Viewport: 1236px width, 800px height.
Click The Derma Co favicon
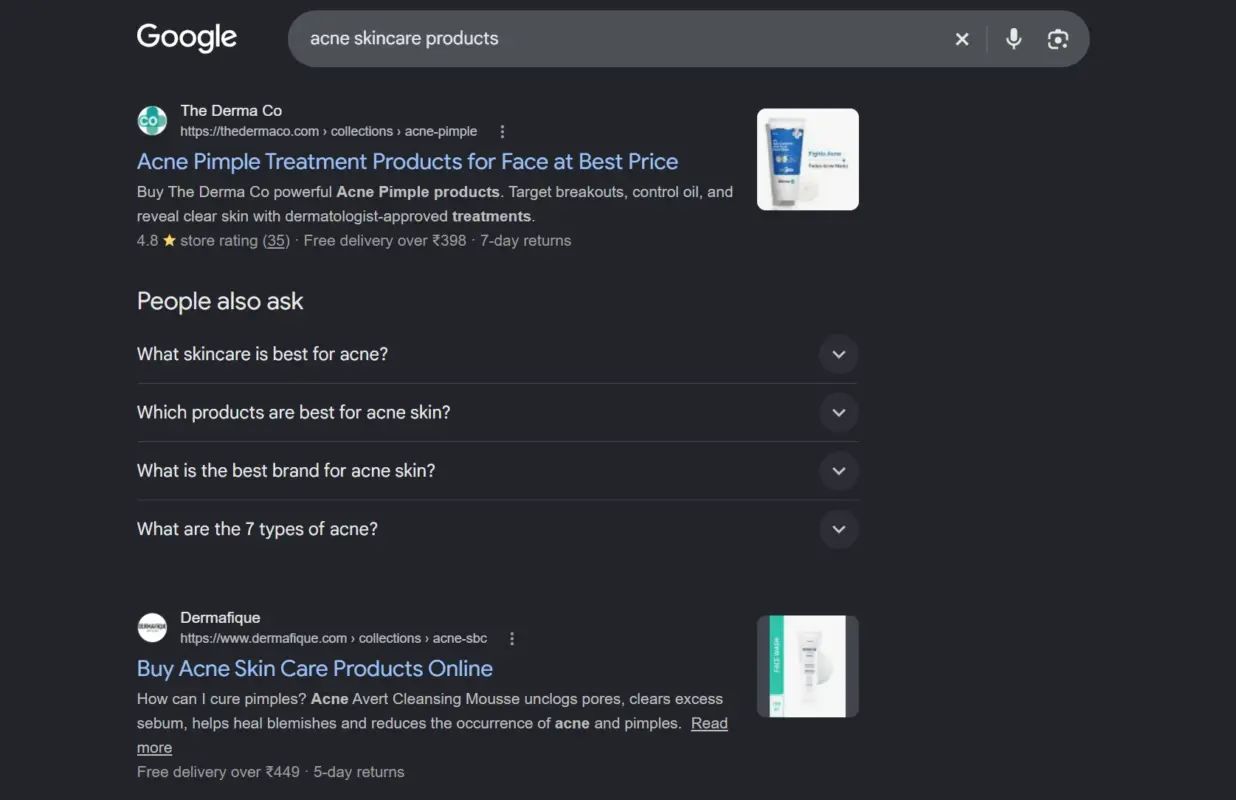coord(152,121)
